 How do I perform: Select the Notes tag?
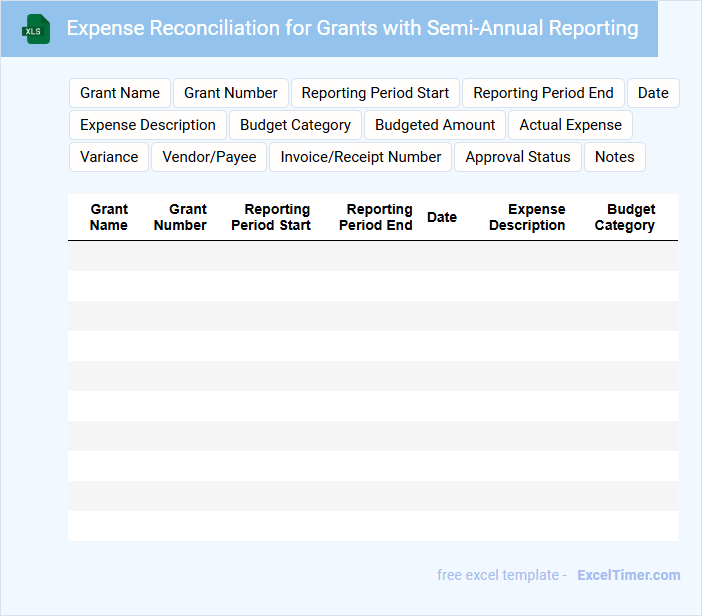(614, 157)
